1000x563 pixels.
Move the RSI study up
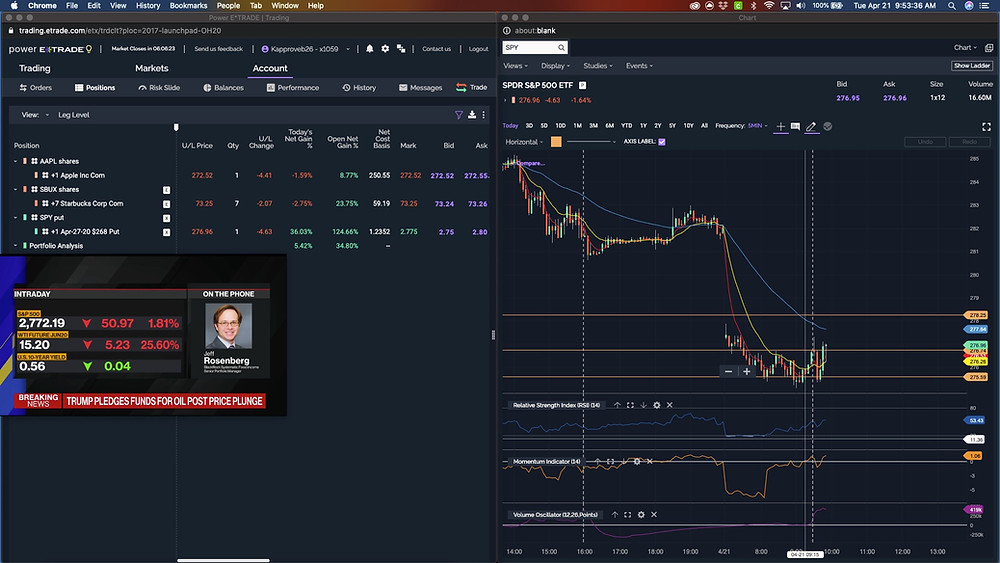pos(617,405)
